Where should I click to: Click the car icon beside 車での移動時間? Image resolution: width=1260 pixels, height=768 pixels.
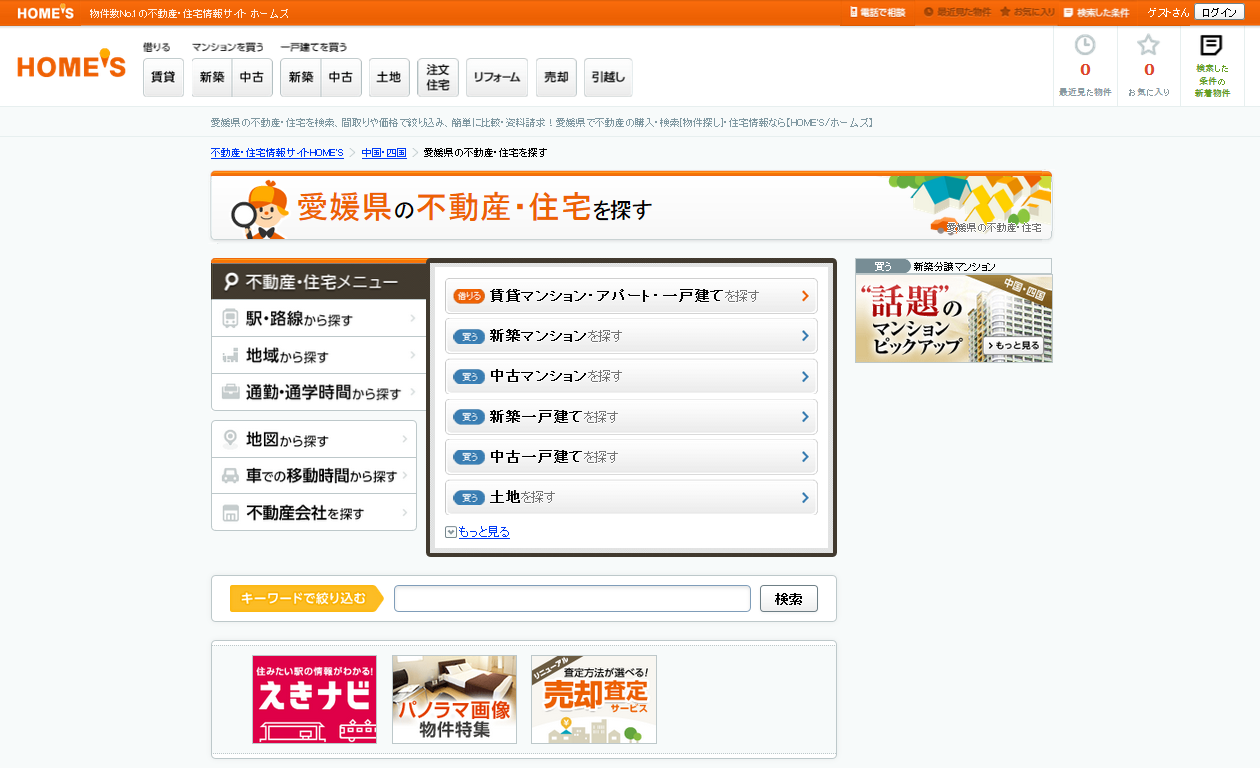pyautogui.click(x=230, y=476)
